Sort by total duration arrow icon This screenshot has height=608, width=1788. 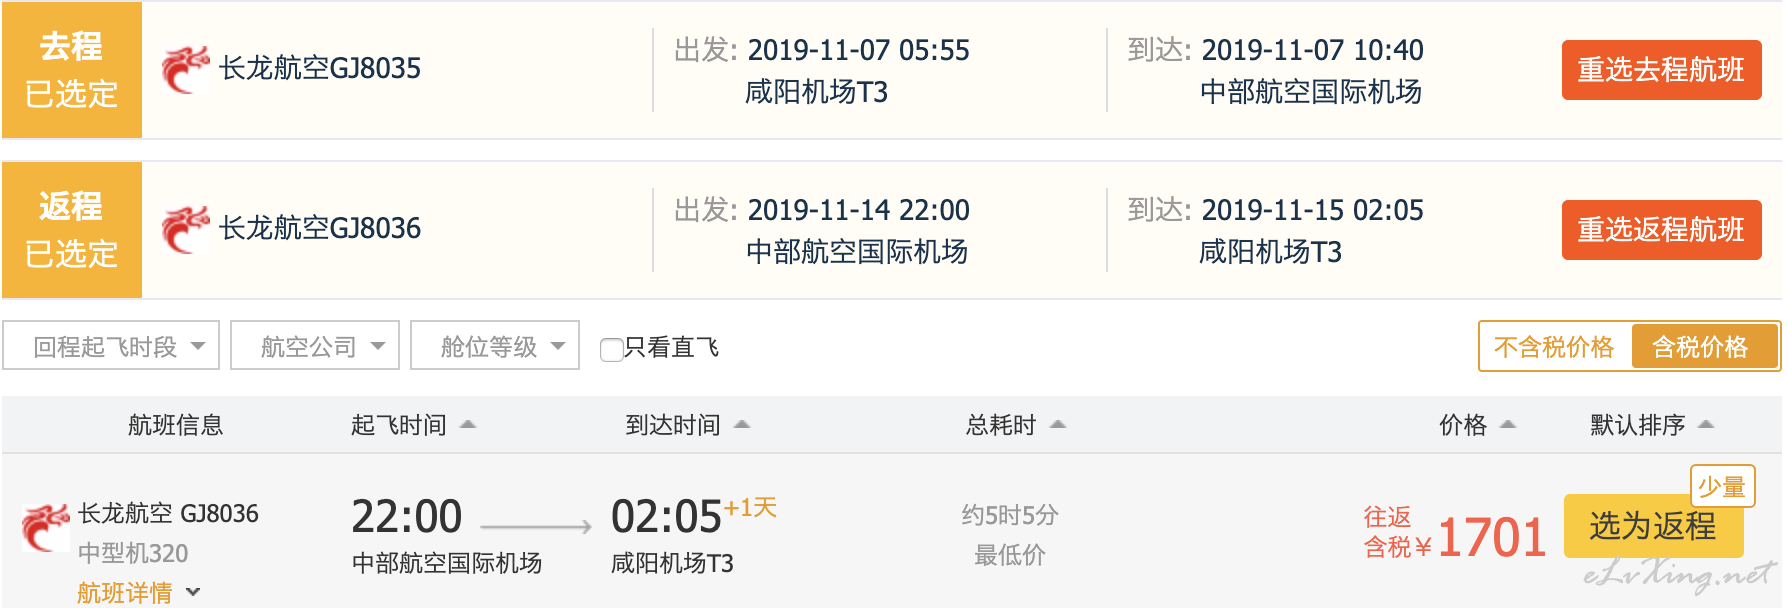[1058, 425]
